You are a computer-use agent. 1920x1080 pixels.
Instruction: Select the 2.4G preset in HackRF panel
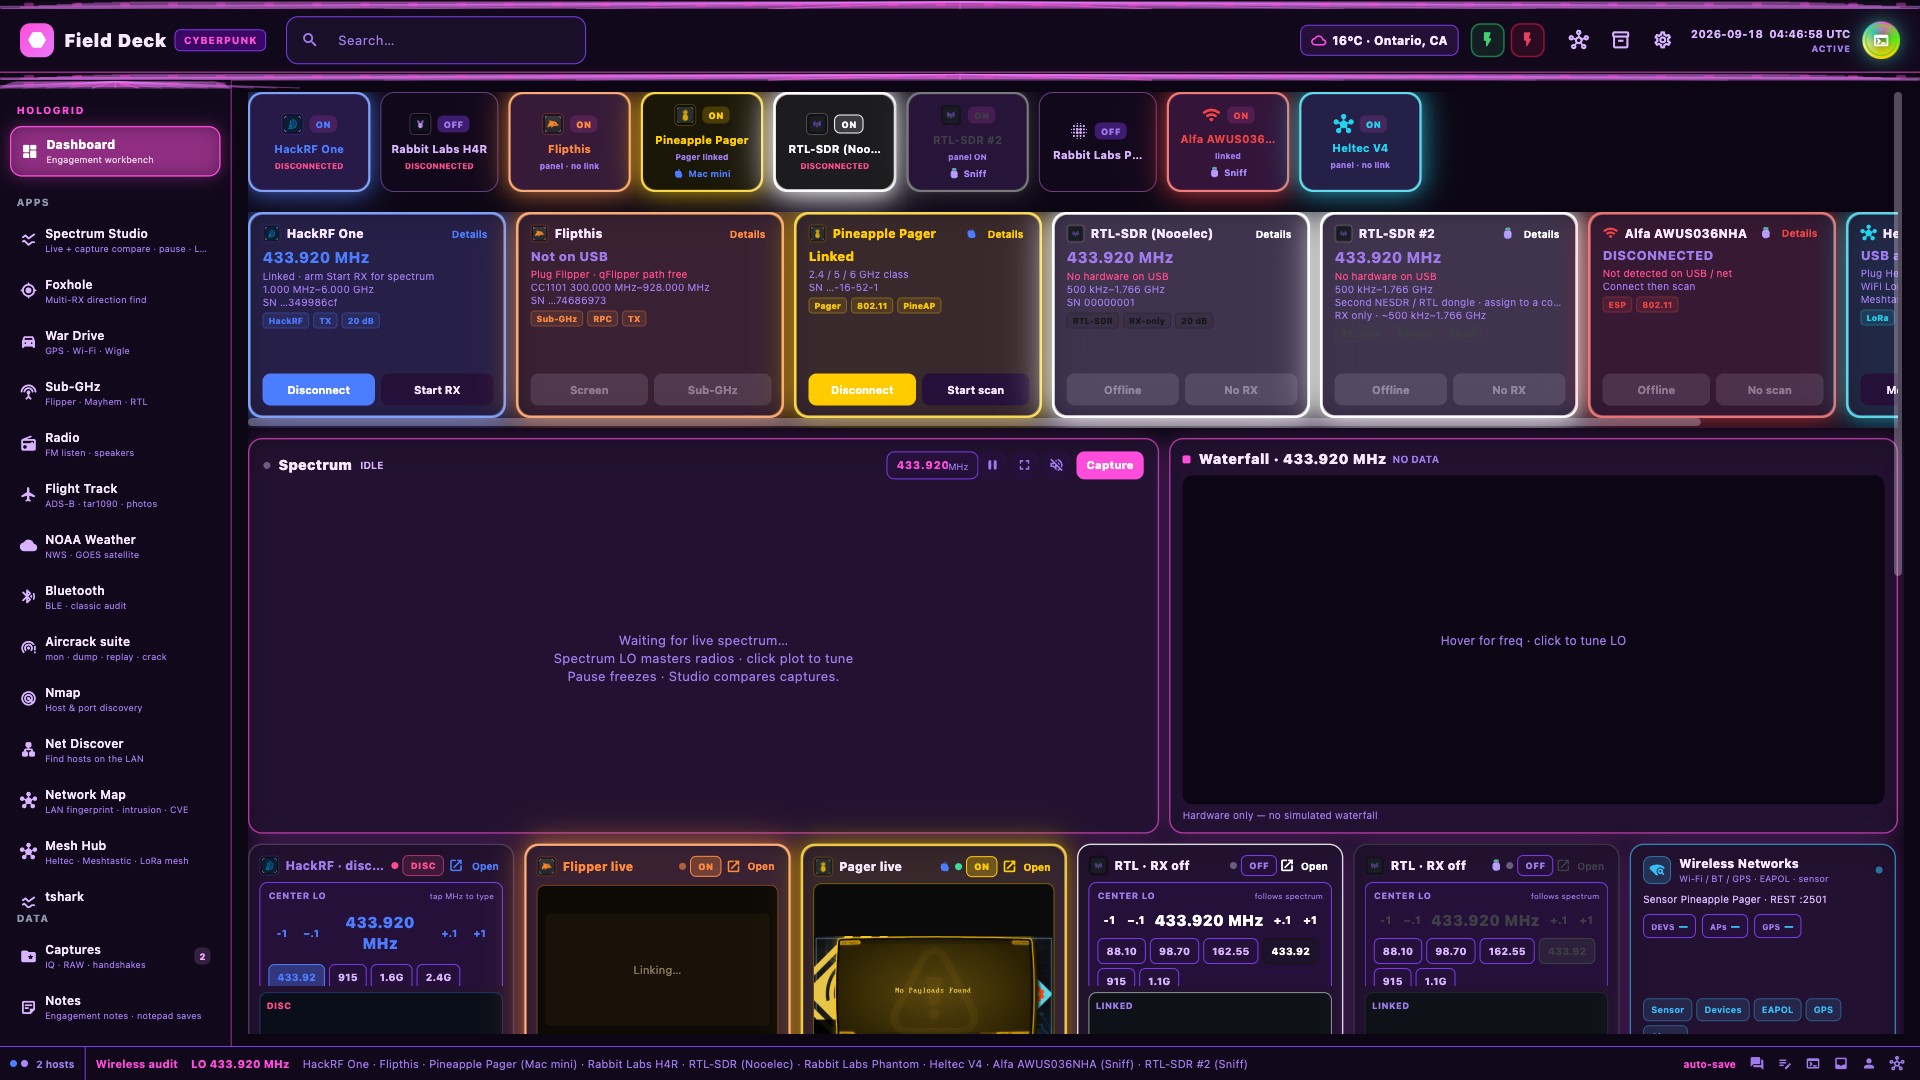click(x=438, y=977)
